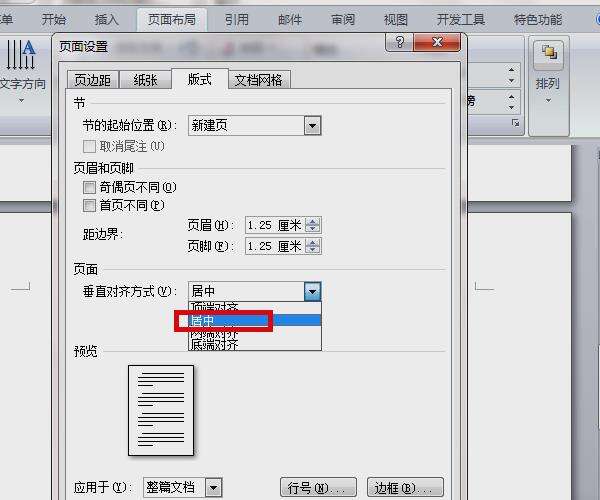Switch to the 纸张 tab
Image resolution: width=600 pixels, height=500 pixels.
pyautogui.click(x=145, y=80)
